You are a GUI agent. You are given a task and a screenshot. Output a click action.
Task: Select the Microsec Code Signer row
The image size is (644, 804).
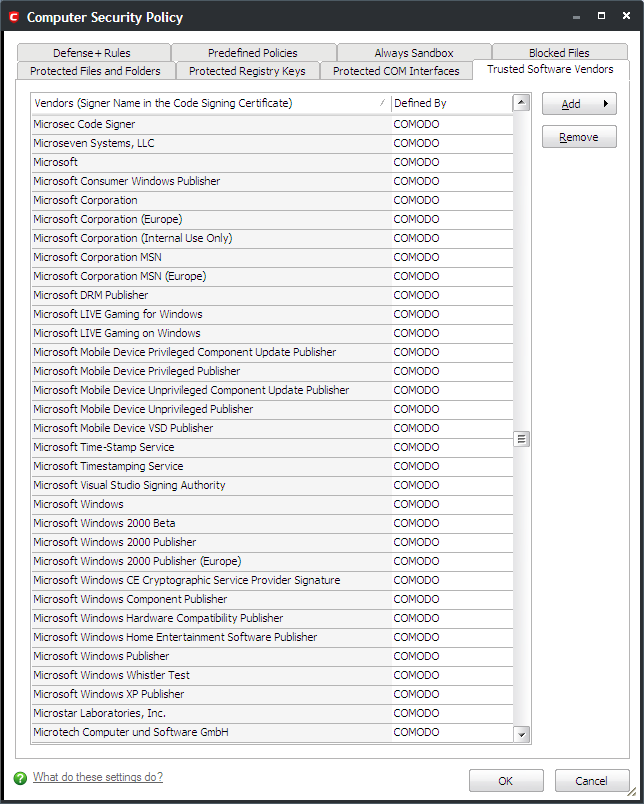pyautogui.click(x=272, y=124)
